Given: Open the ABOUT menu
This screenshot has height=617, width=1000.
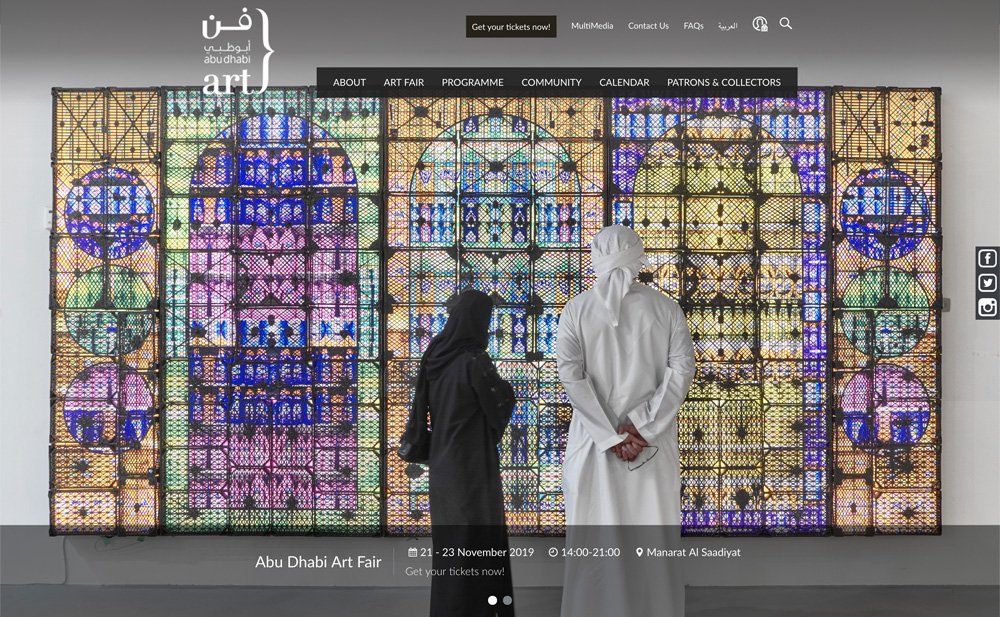Looking at the screenshot, I should point(349,82).
